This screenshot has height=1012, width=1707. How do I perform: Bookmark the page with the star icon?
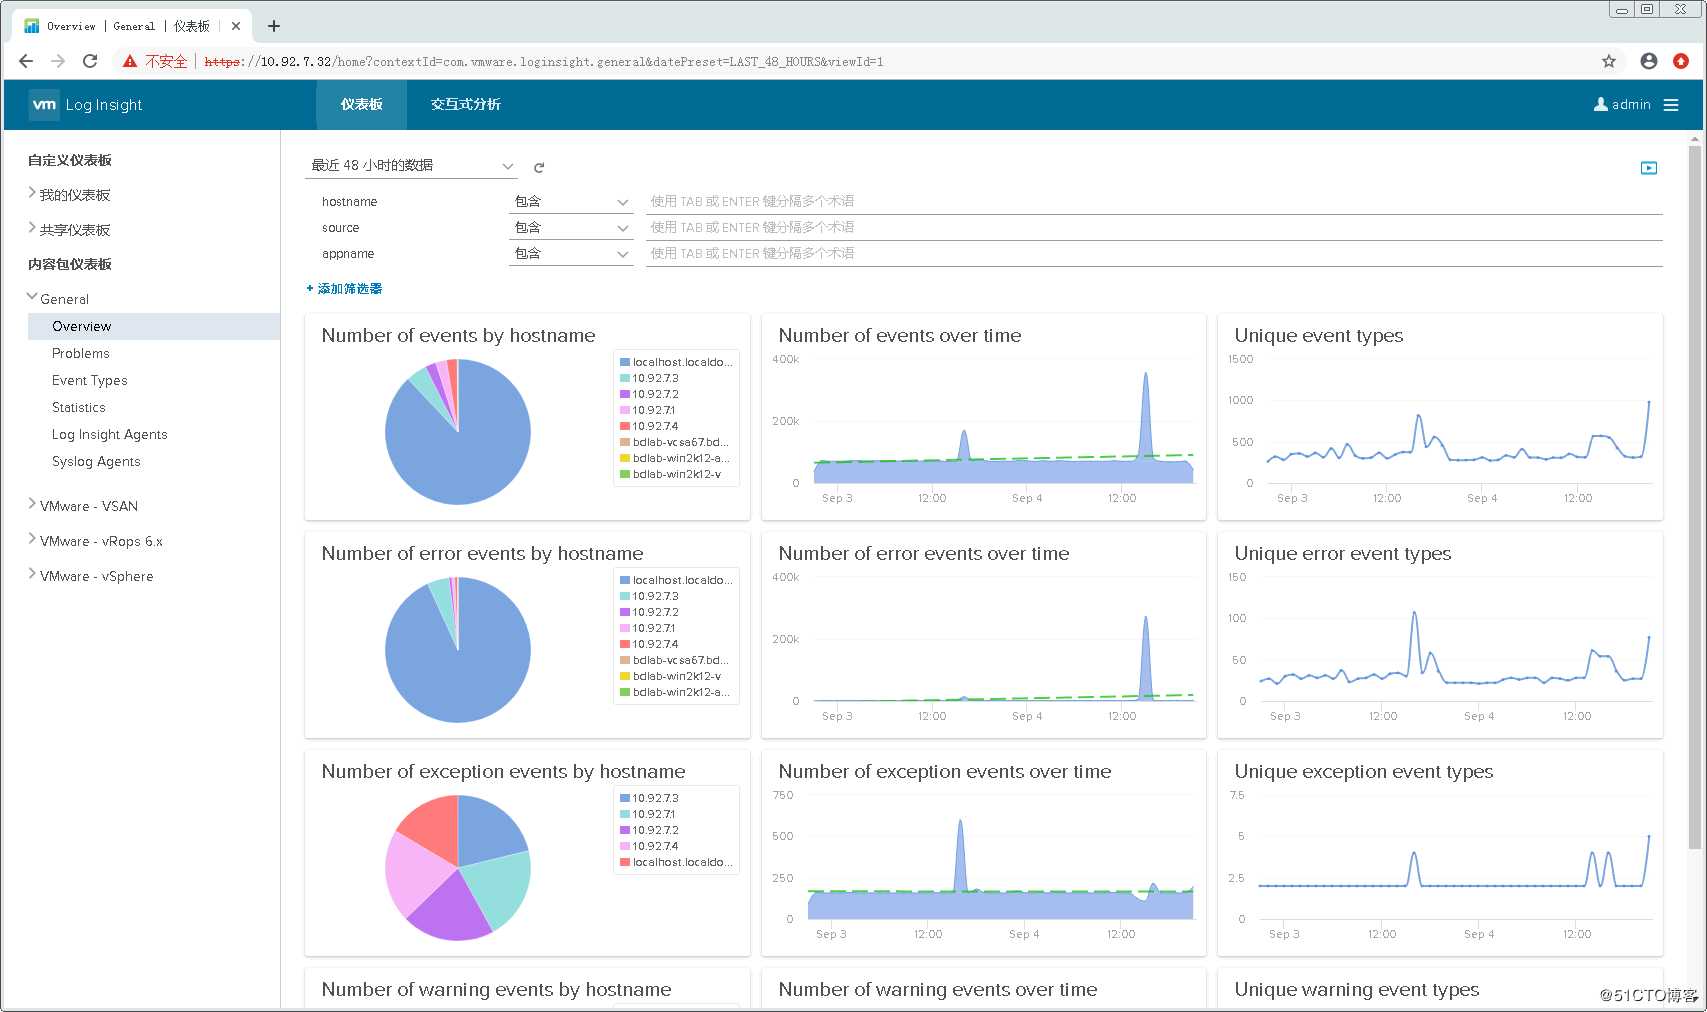coord(1609,61)
